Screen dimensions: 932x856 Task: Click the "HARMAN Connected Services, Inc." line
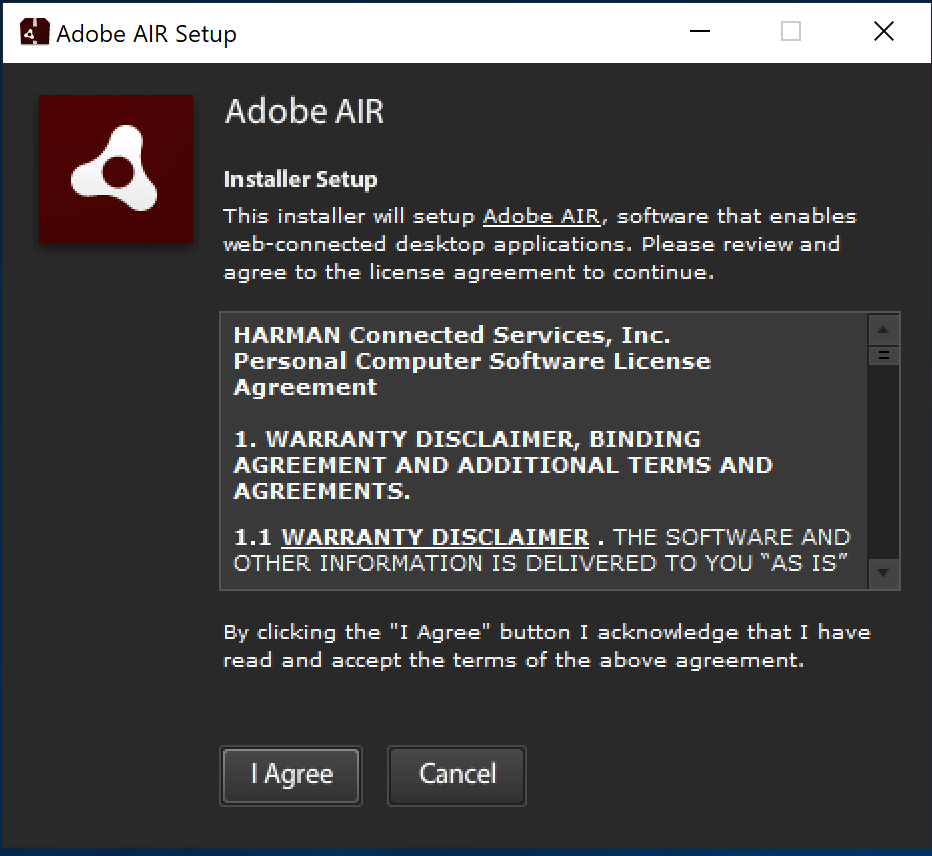coord(452,335)
